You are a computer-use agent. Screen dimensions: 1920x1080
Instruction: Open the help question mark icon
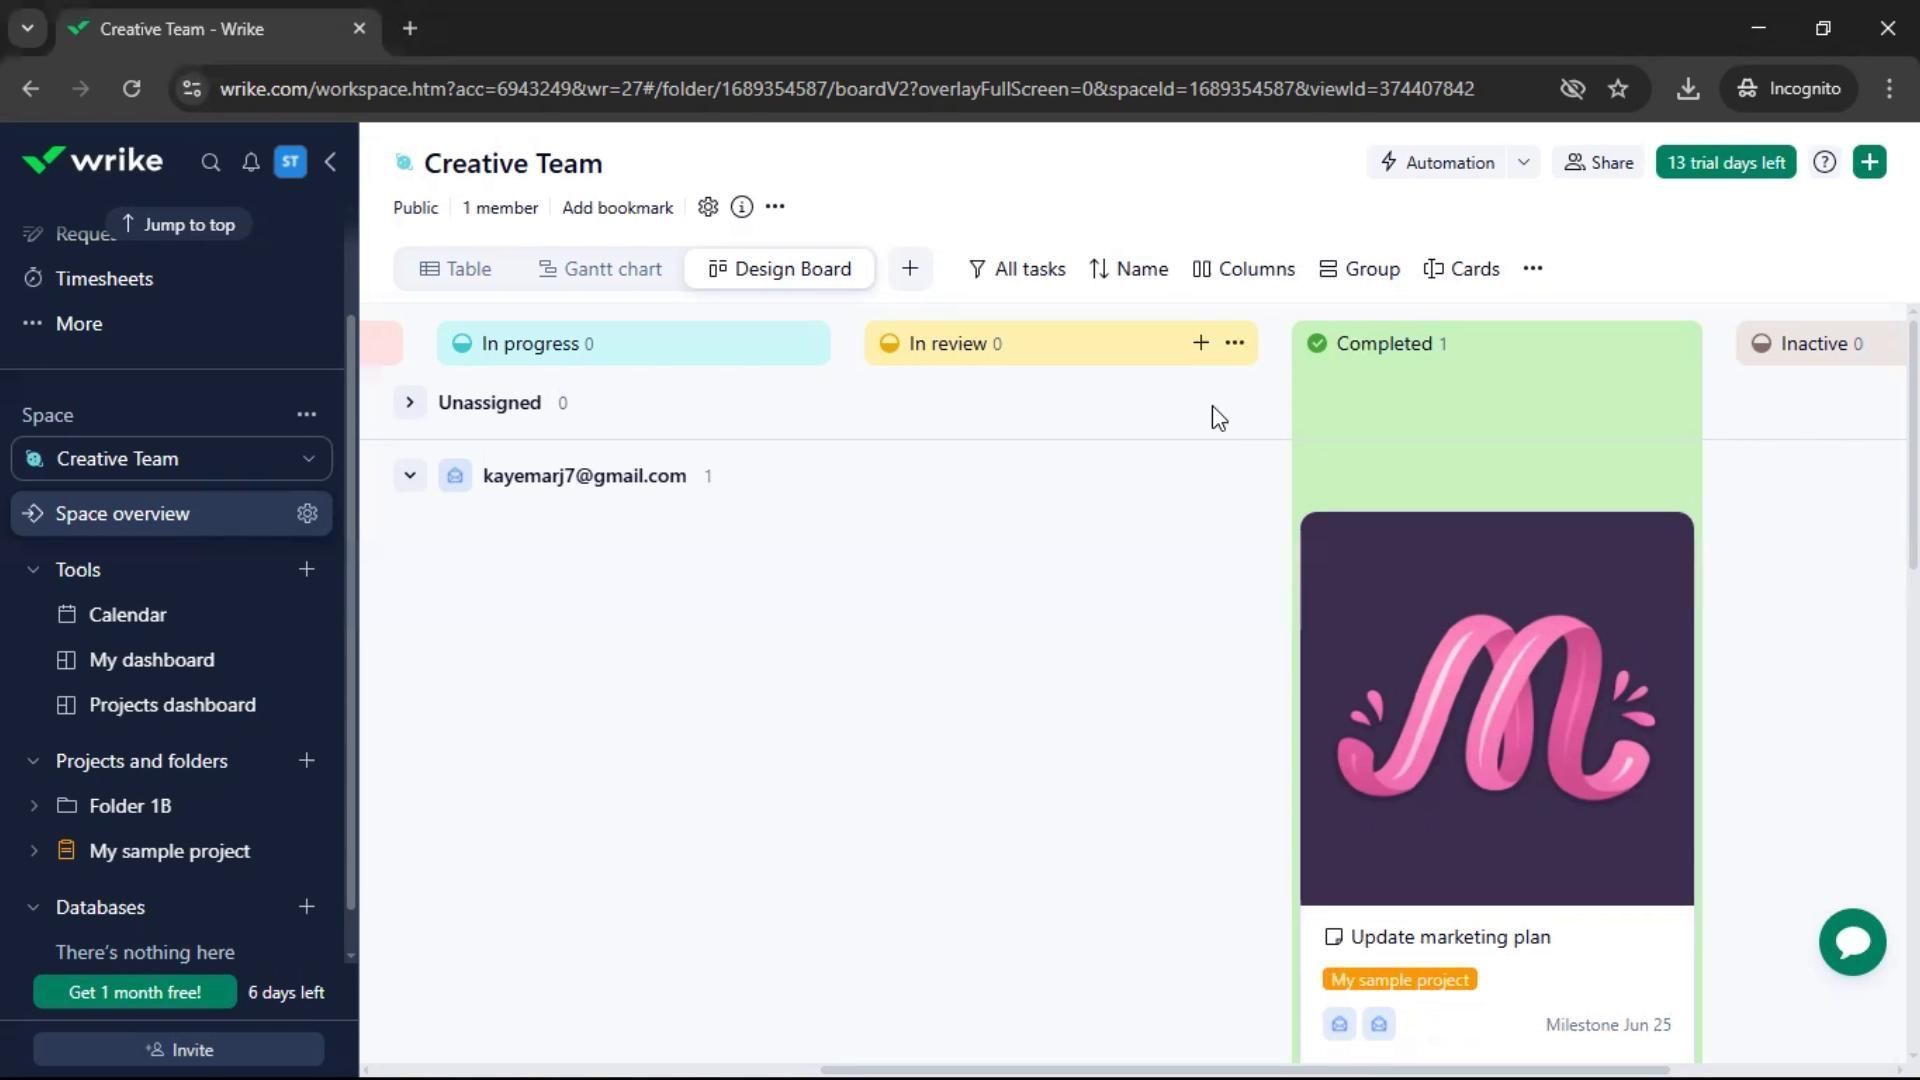click(1824, 162)
